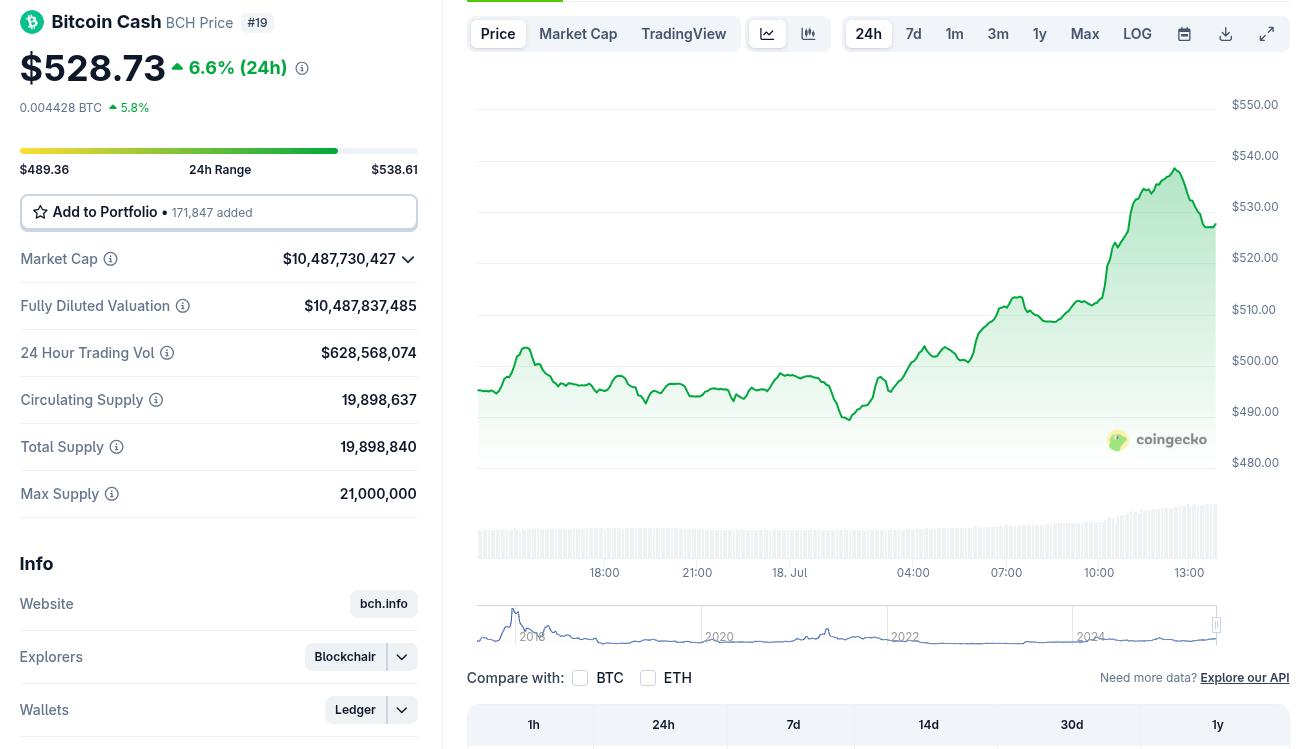Enable ETH comparison checkbox
Viewport: 1304px width, 749px height.
(x=648, y=678)
